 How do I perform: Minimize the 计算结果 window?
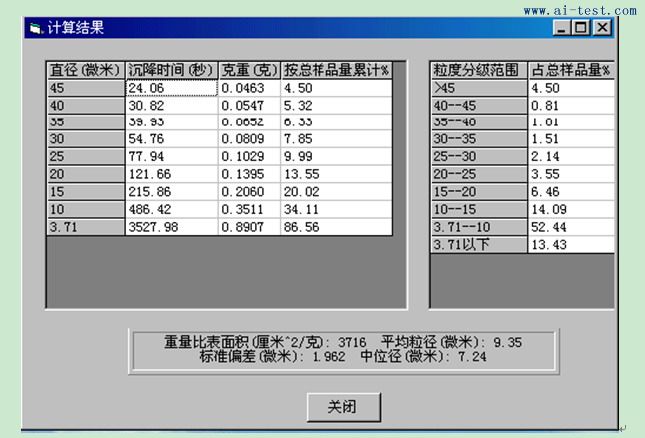click(x=562, y=28)
